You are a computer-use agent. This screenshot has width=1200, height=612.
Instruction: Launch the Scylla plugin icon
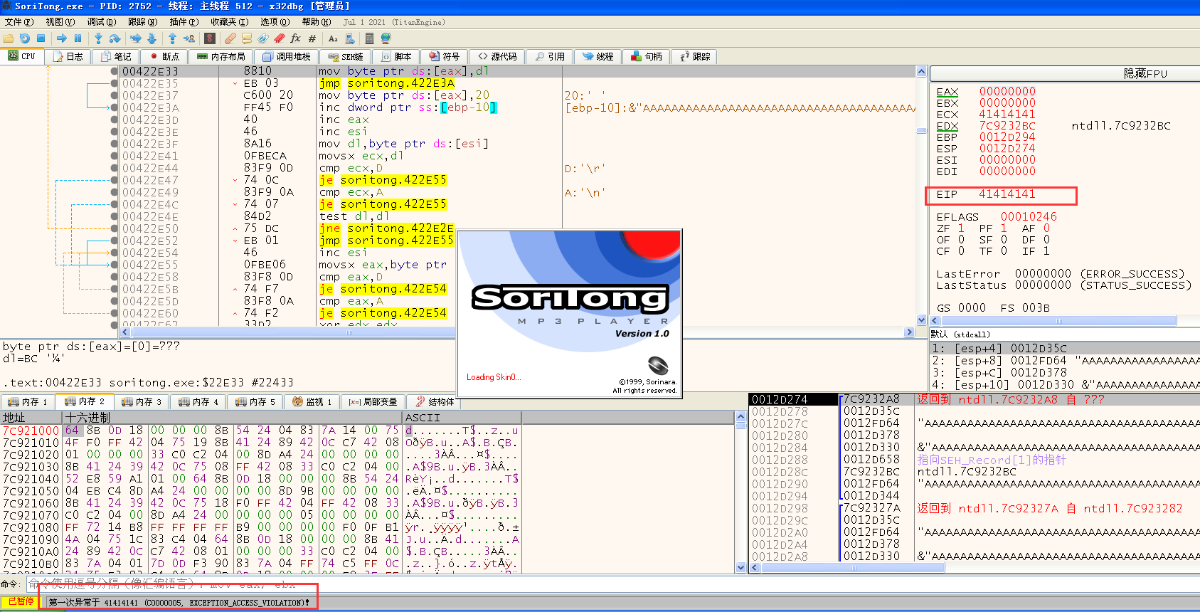pyautogui.click(x=210, y=38)
